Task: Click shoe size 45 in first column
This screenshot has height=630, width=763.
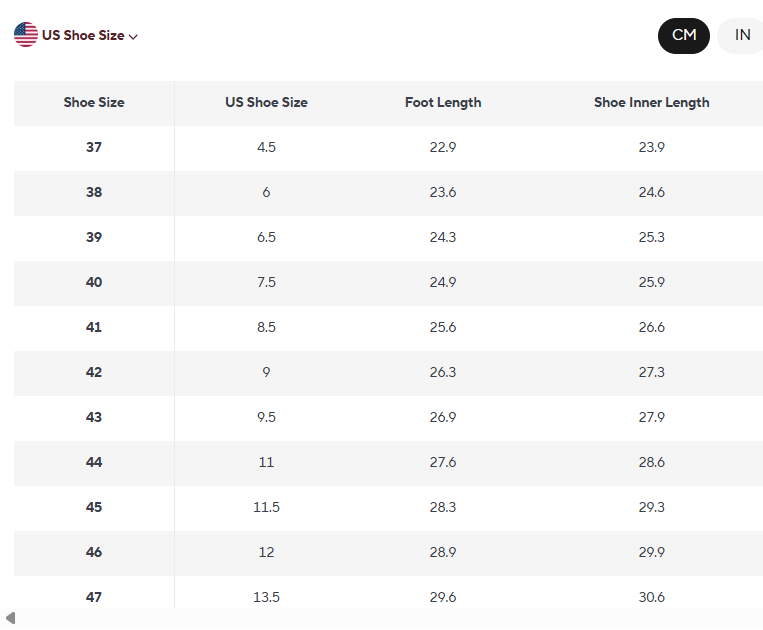Action: [94, 507]
